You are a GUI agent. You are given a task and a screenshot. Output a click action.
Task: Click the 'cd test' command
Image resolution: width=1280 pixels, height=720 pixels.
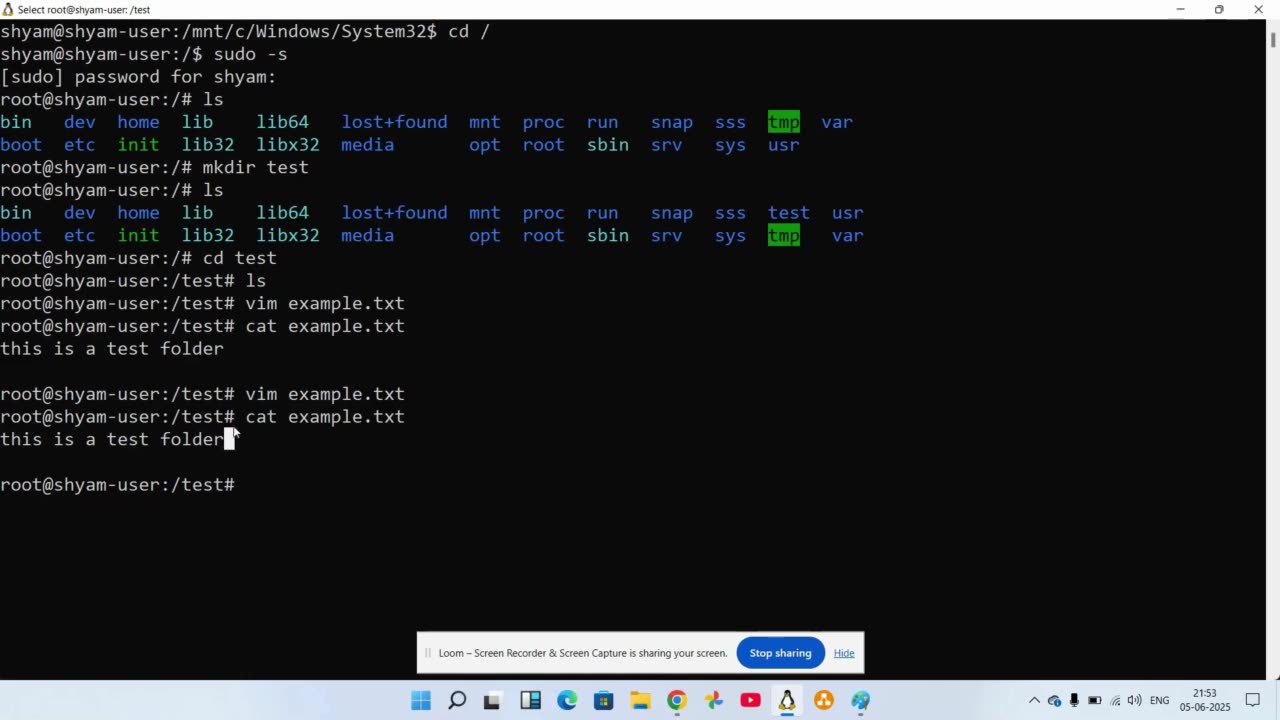click(240, 258)
